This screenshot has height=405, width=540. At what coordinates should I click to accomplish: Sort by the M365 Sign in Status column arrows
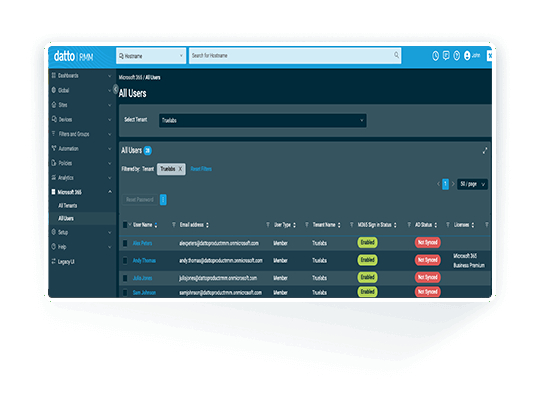[395, 225]
